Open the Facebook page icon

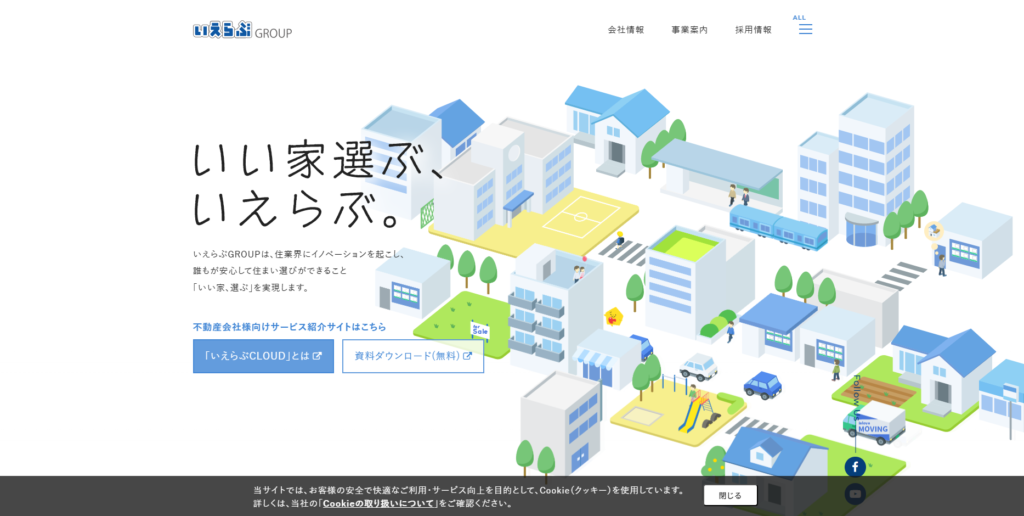coord(855,467)
